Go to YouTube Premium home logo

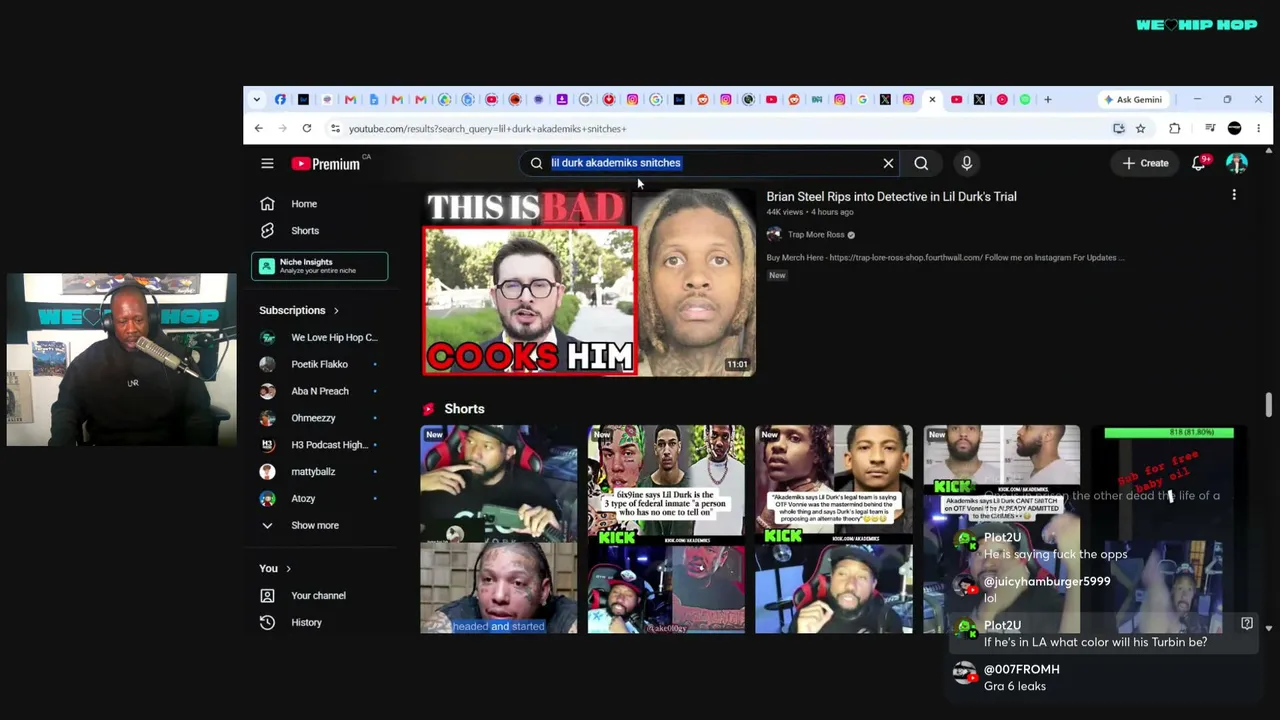[x=326, y=163]
